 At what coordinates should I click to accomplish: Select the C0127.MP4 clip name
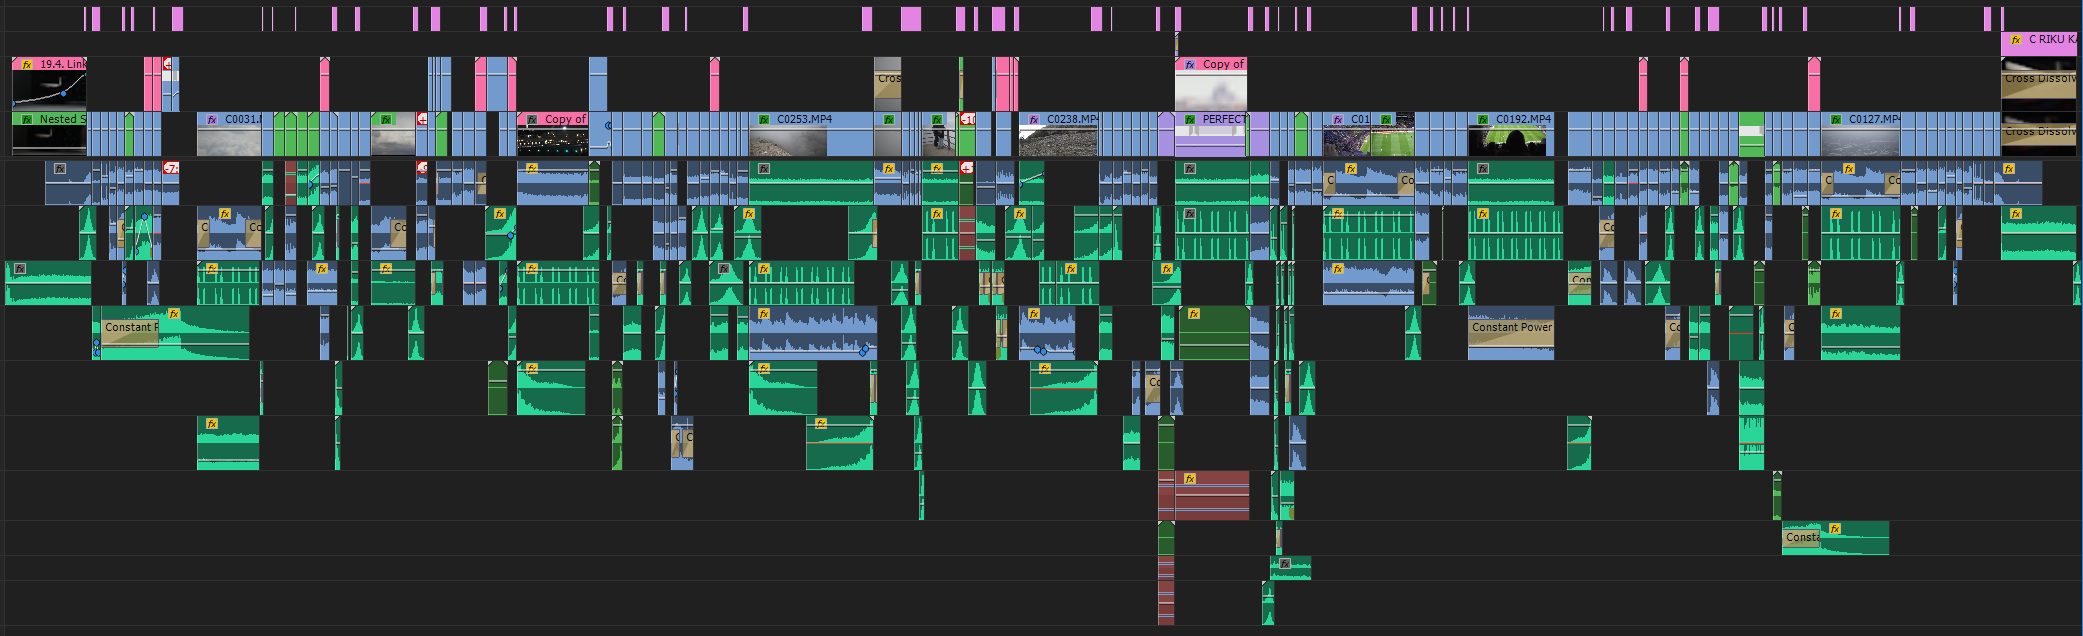point(1874,119)
